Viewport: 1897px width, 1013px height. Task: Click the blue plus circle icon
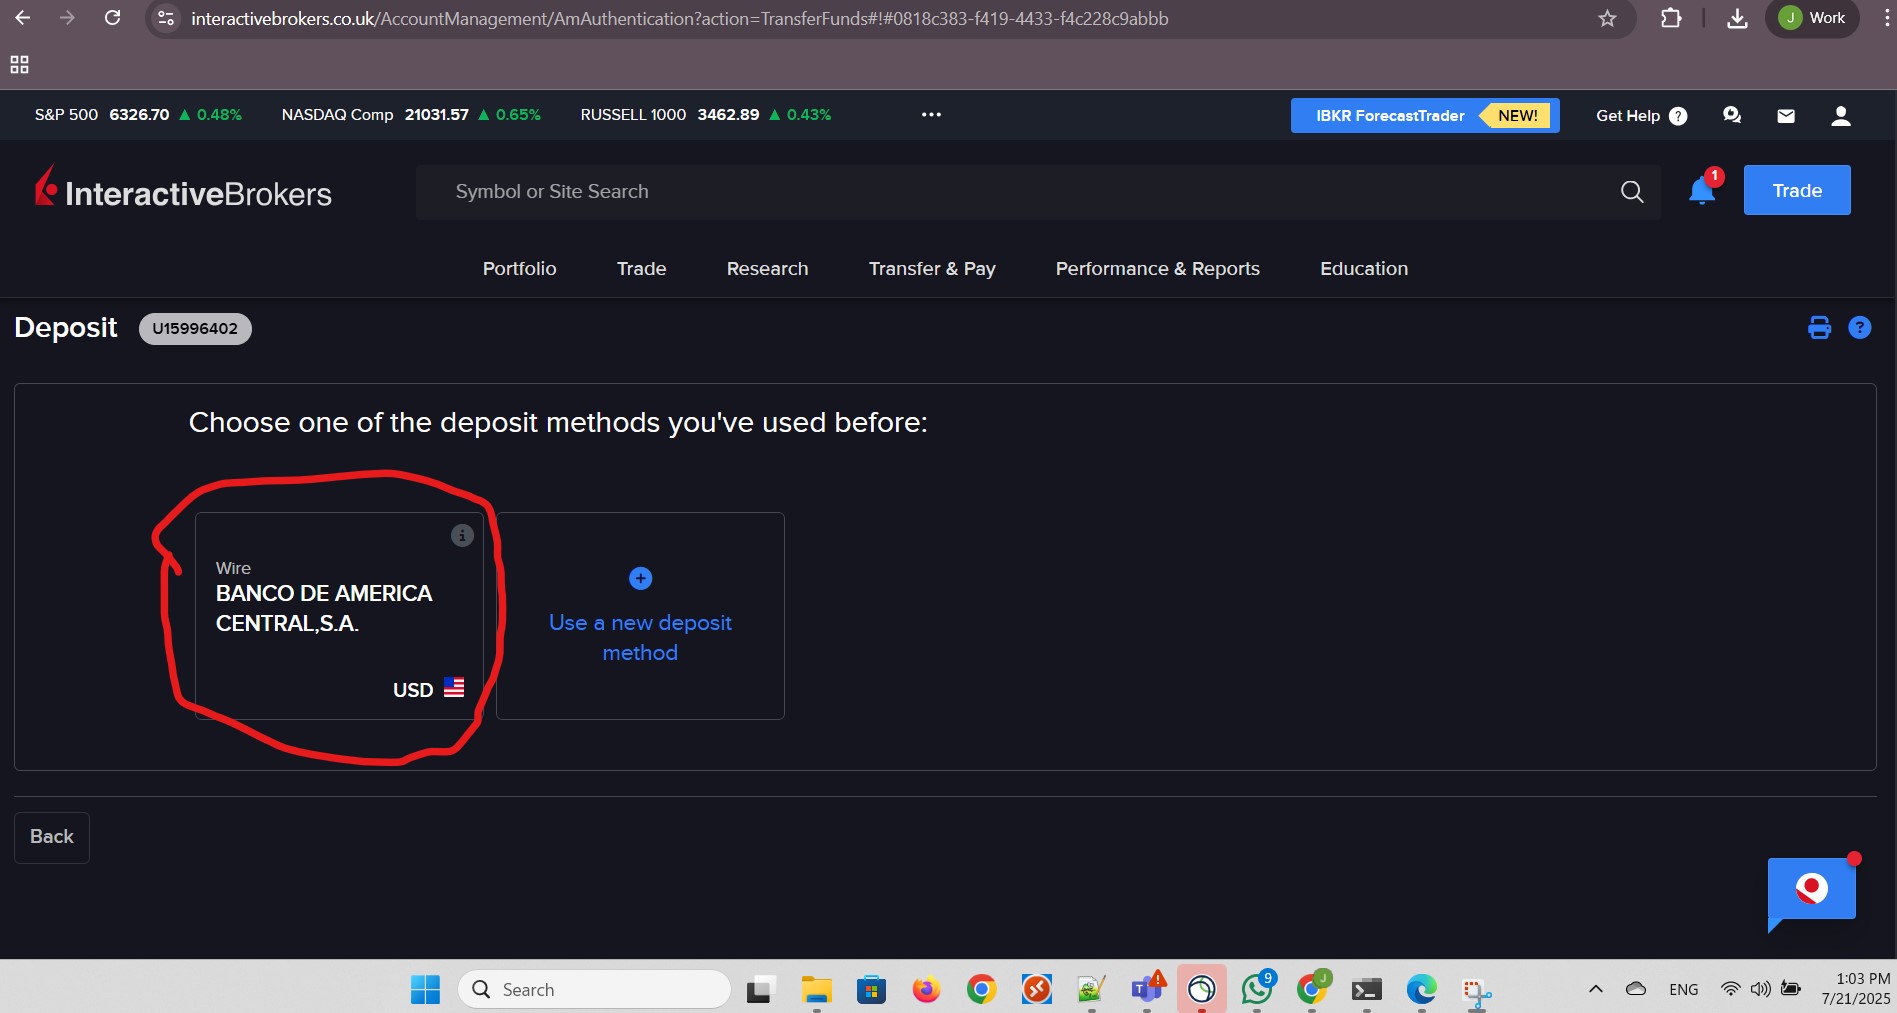pyautogui.click(x=640, y=579)
